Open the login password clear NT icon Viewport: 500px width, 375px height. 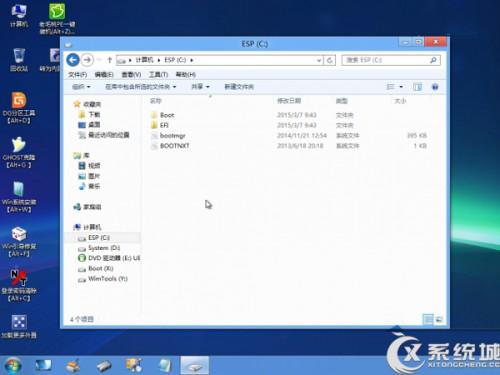(19, 286)
